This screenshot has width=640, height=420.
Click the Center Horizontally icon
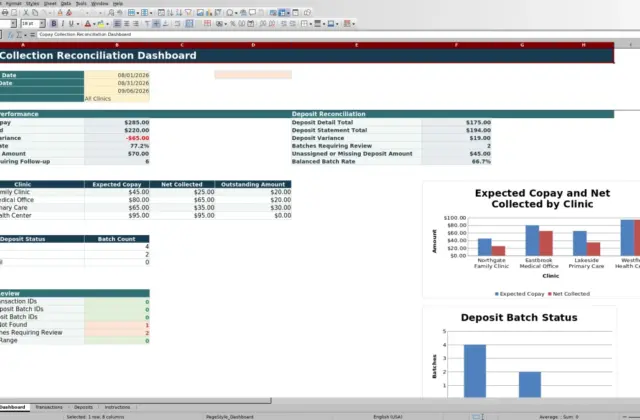[127, 24]
